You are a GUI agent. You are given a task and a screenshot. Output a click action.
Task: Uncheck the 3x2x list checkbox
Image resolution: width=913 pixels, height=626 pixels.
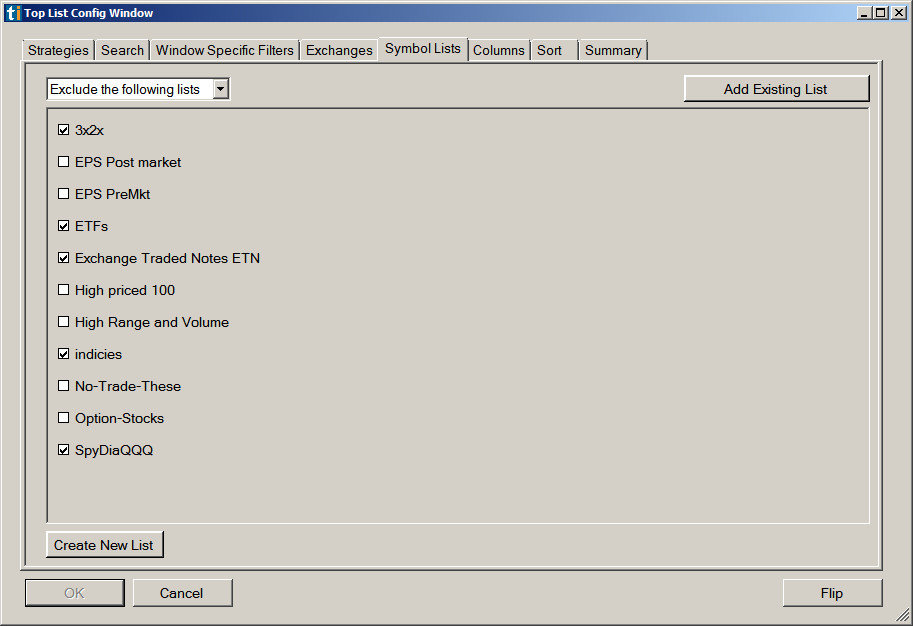pyautogui.click(x=63, y=130)
